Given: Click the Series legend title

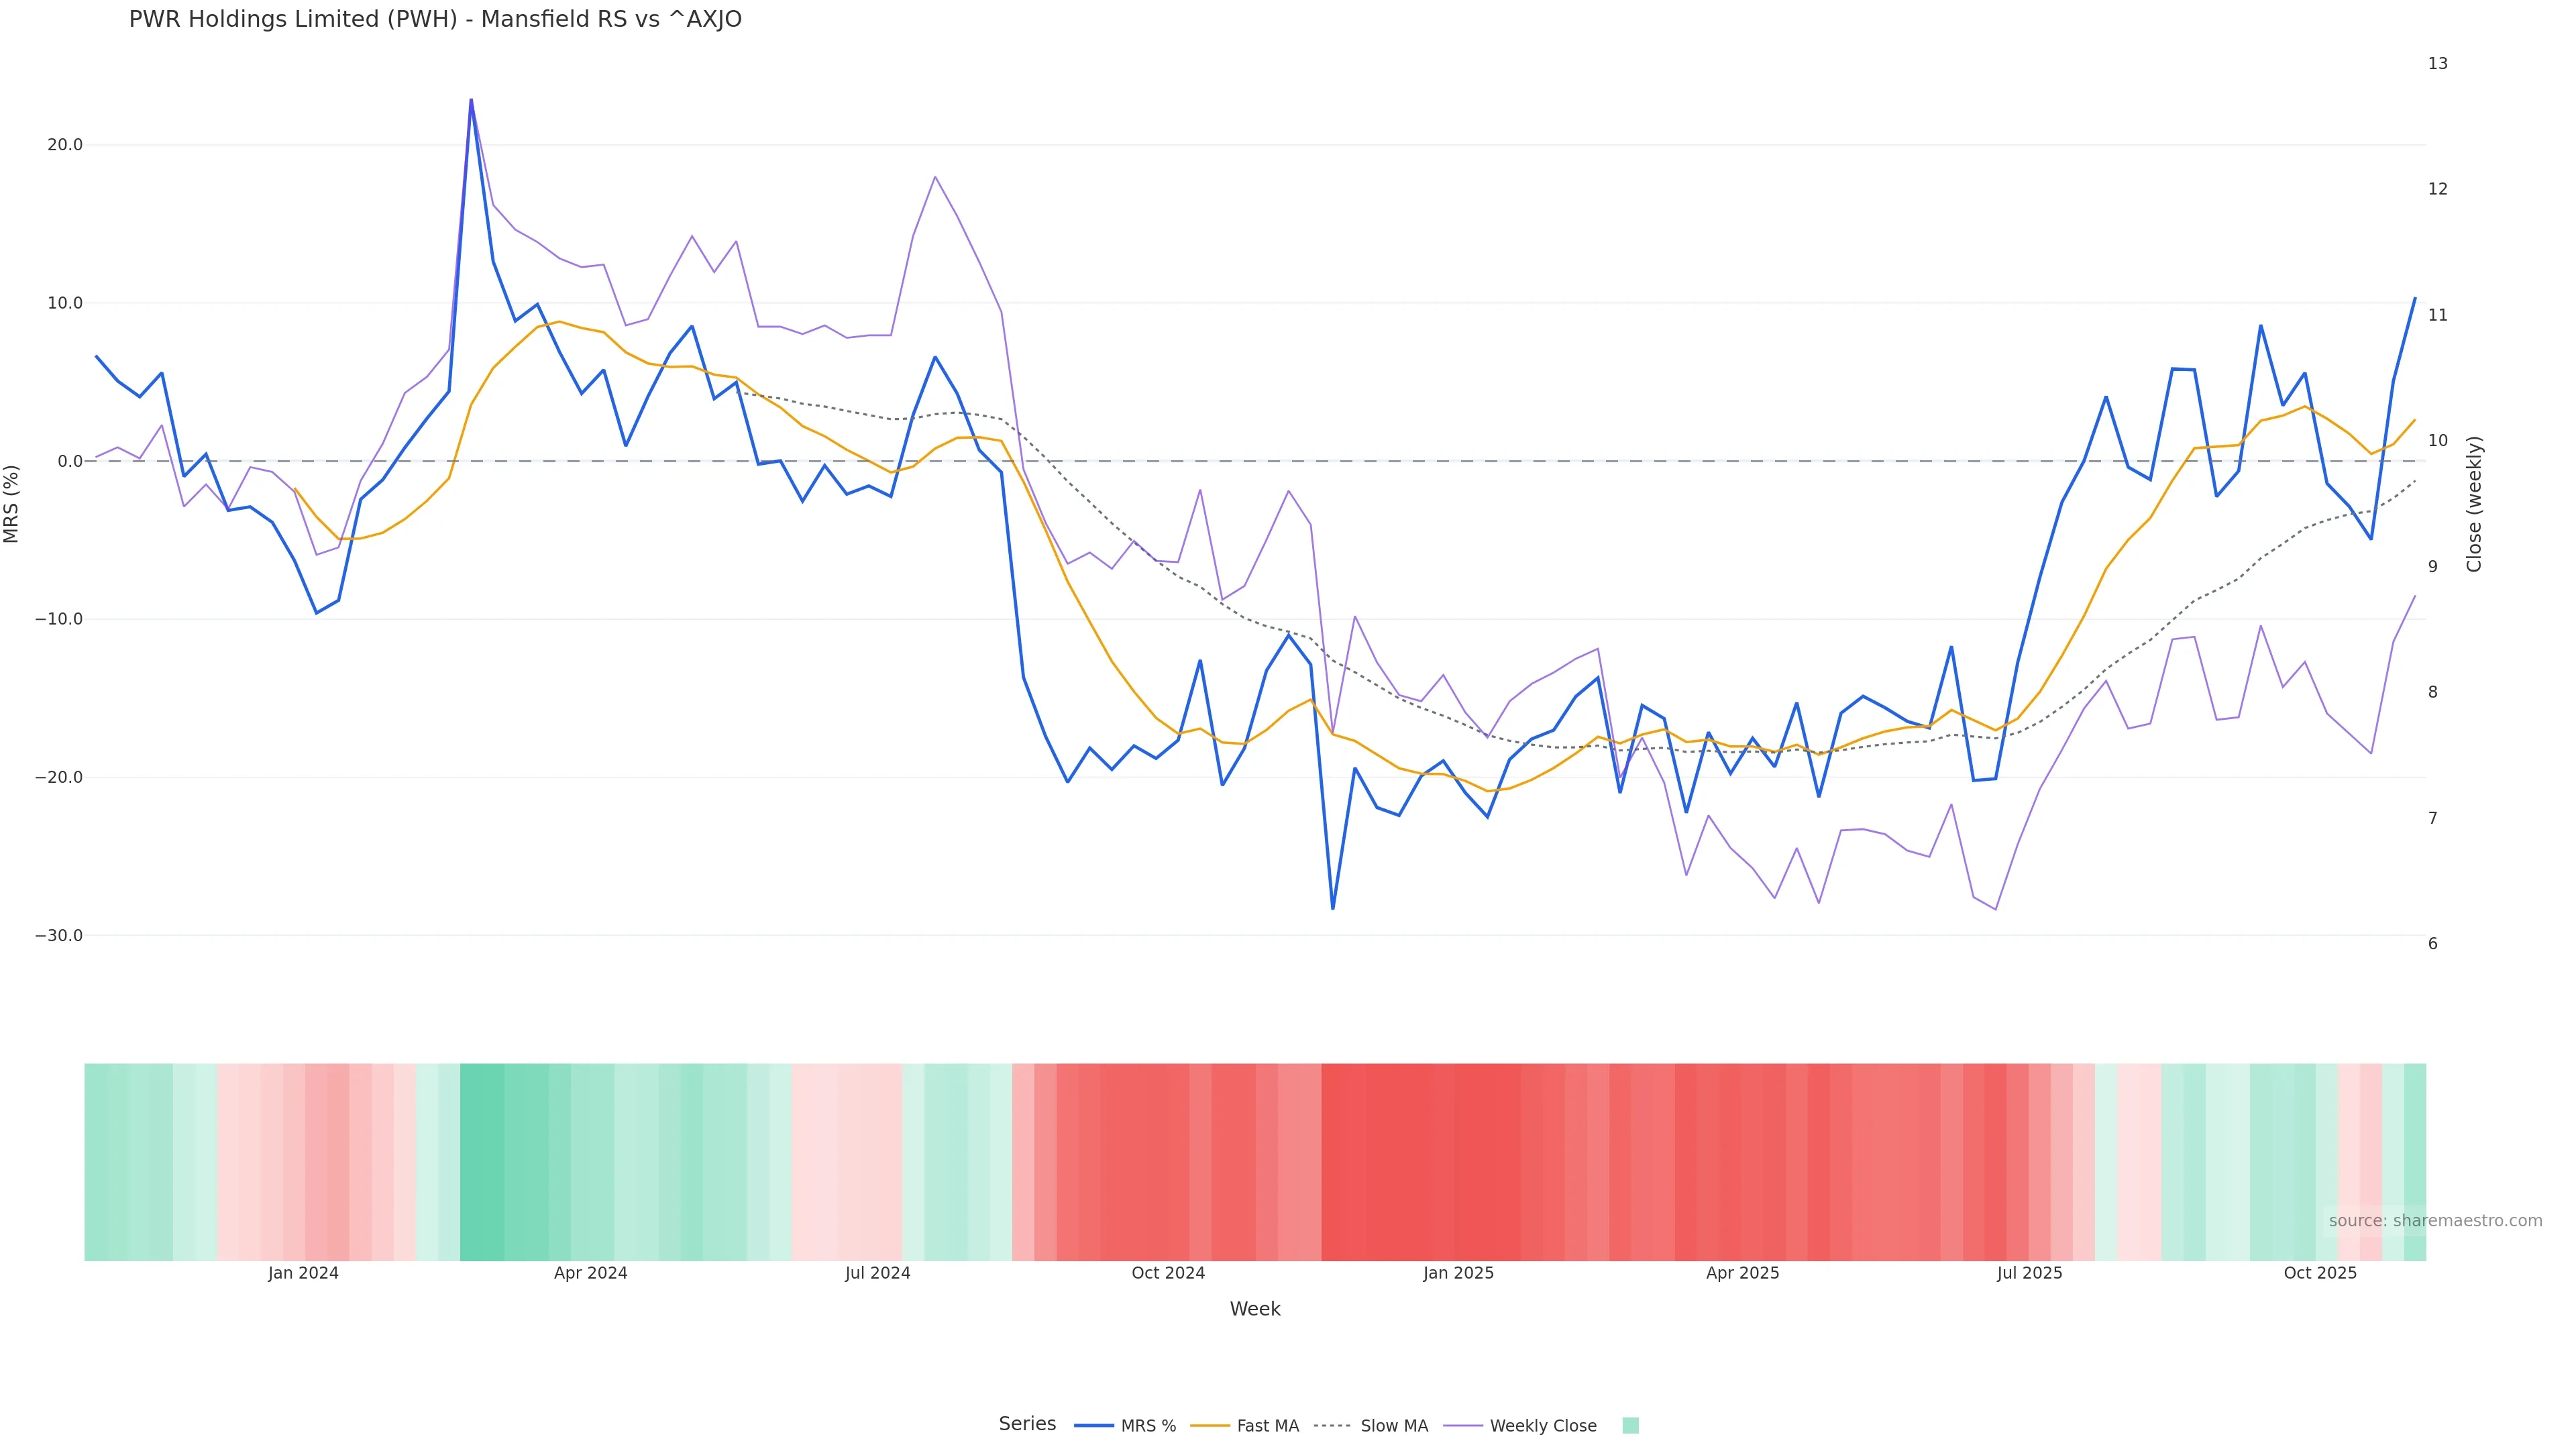Looking at the screenshot, I should 1027,1424.
